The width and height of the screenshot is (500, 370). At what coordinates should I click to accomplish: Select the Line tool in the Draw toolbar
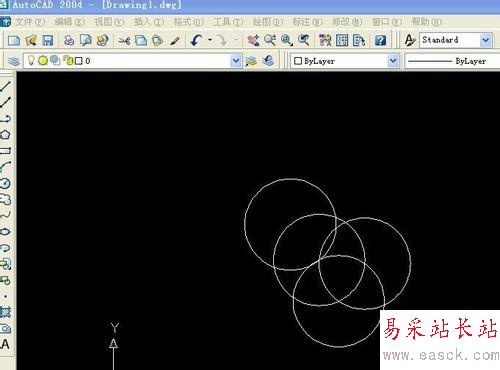click(x=5, y=86)
